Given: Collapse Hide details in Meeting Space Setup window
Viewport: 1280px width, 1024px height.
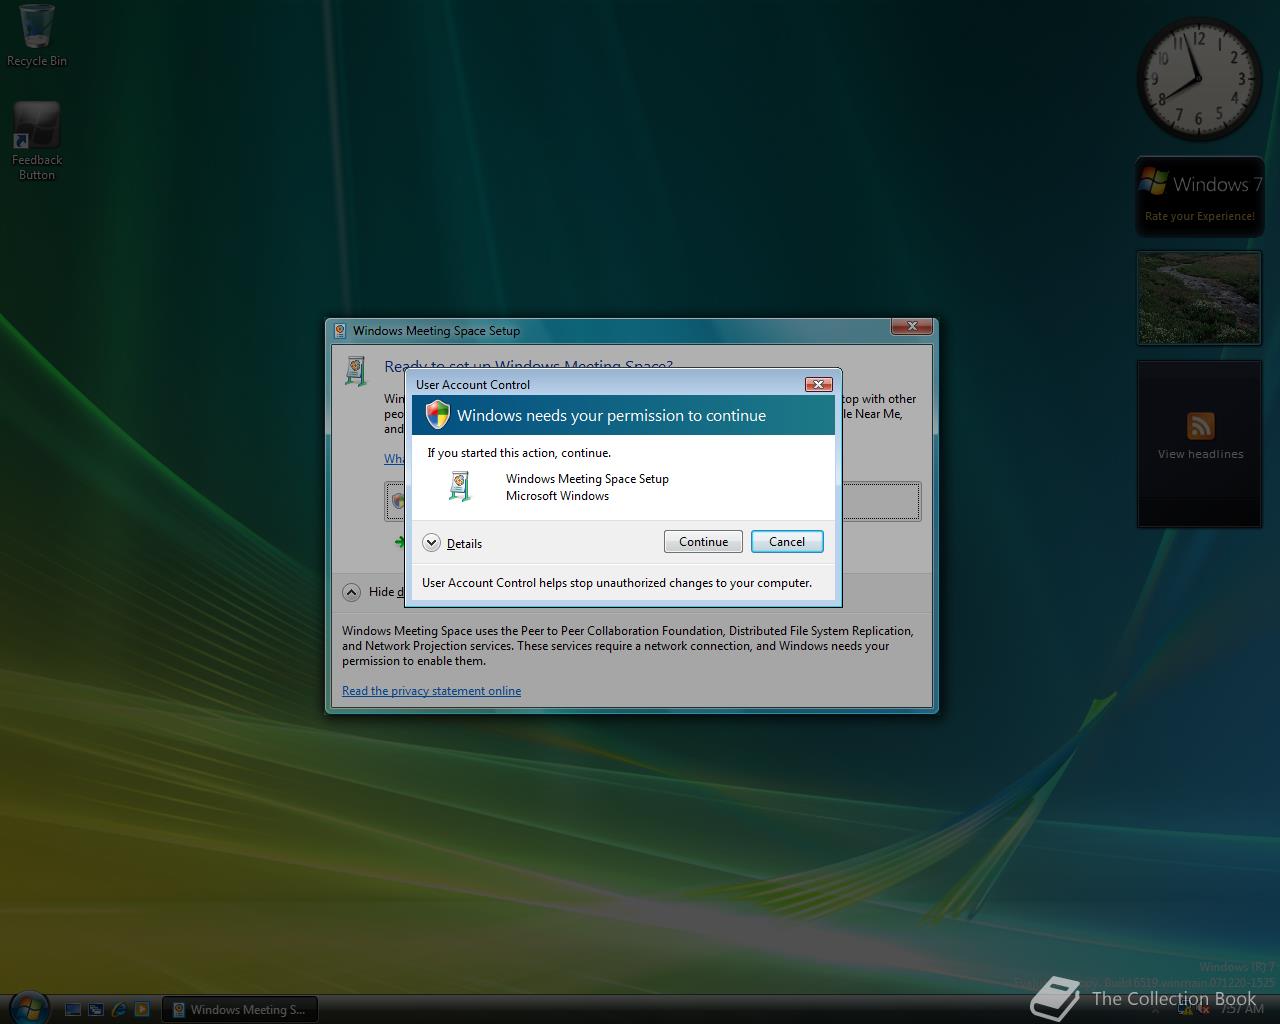Looking at the screenshot, I should coord(351,592).
